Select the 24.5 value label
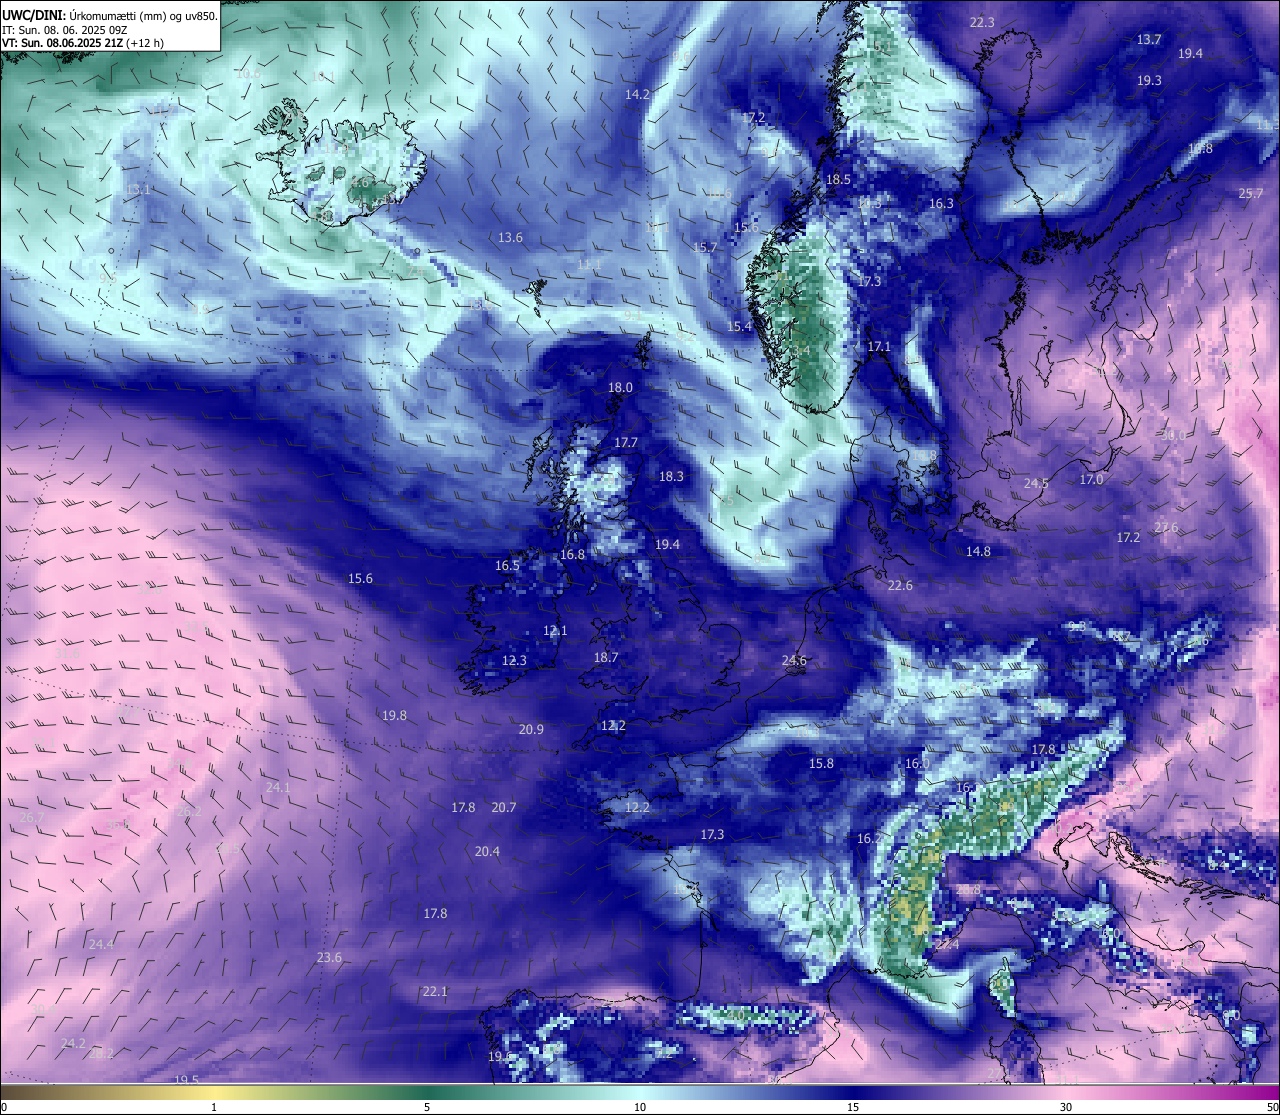 point(1036,484)
